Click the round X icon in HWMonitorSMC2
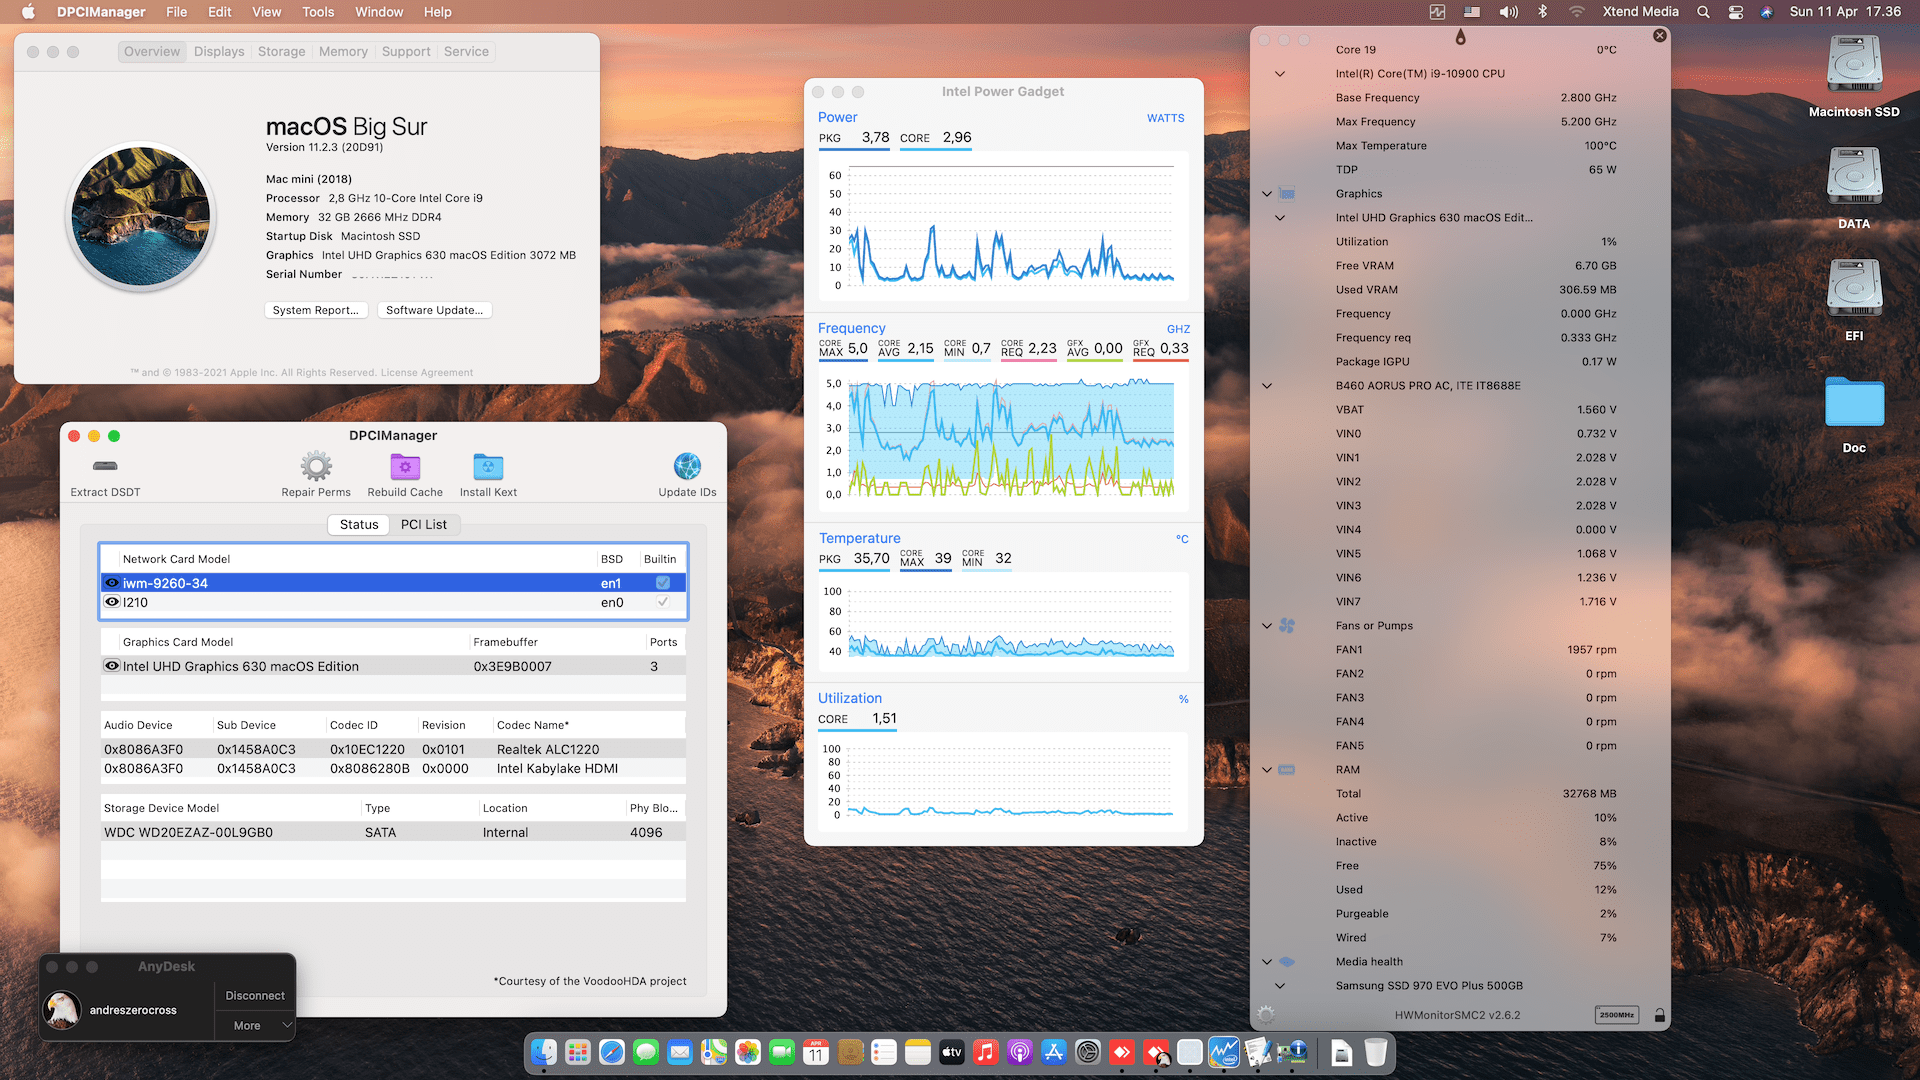The height and width of the screenshot is (1080, 1920). click(x=1660, y=35)
